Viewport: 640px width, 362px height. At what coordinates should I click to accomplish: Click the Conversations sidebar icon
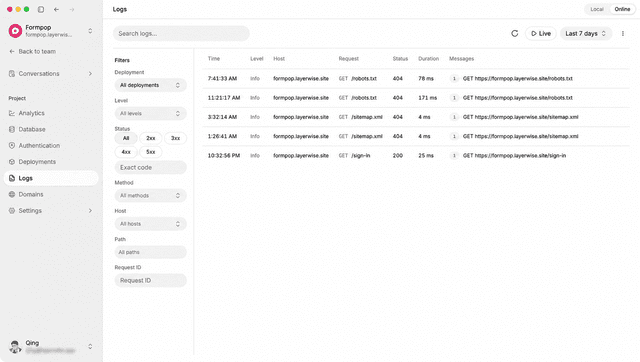[x=12, y=73]
